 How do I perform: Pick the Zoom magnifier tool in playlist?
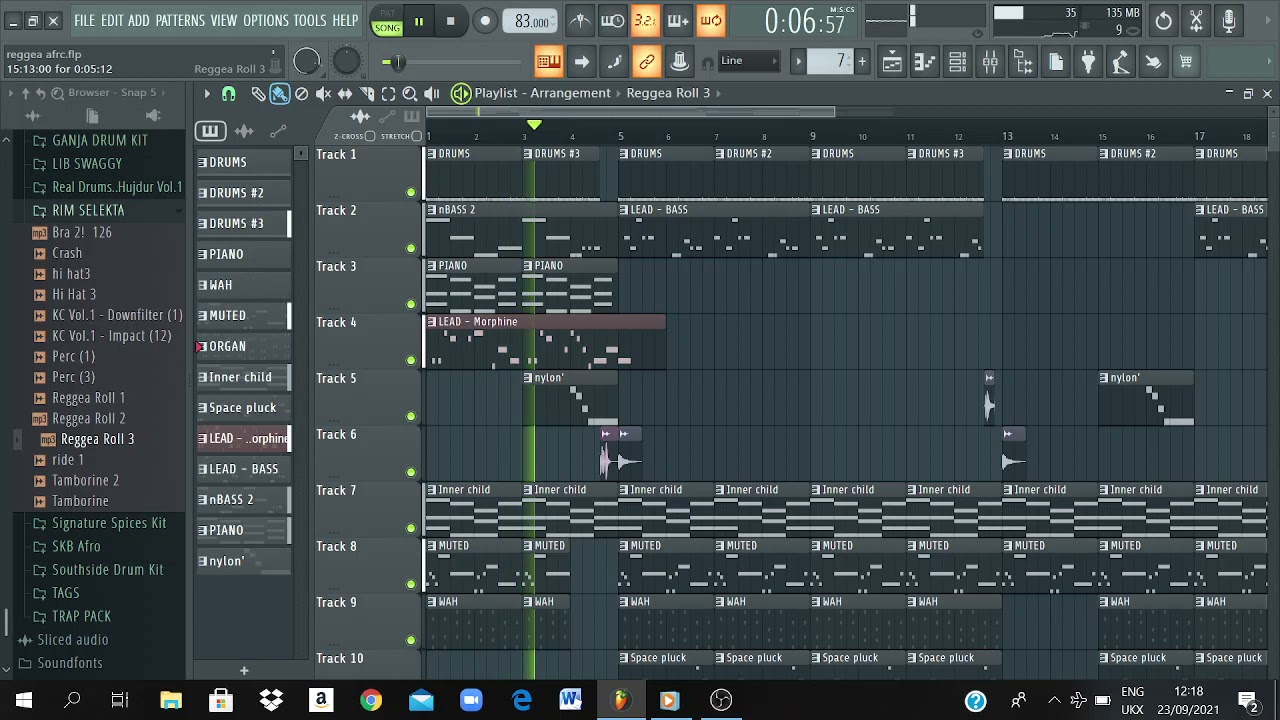(410, 93)
